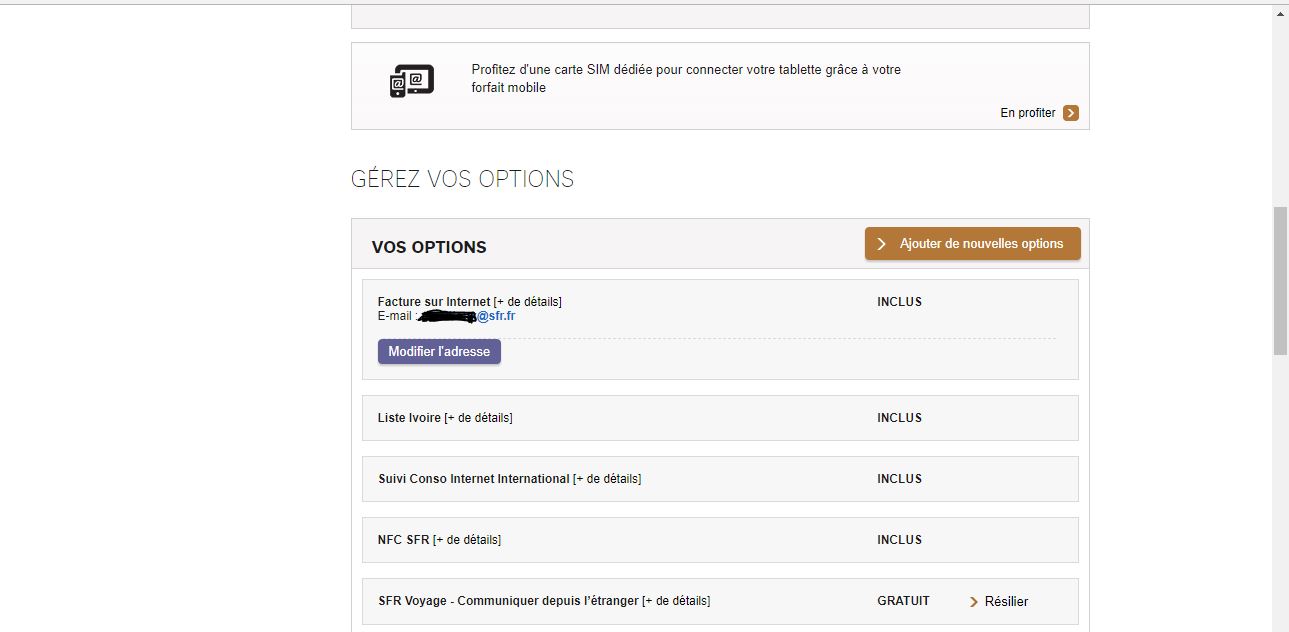This screenshot has width=1289, height=632.
Task: Expand Suivi Conso Internet International details
Action: coord(608,478)
